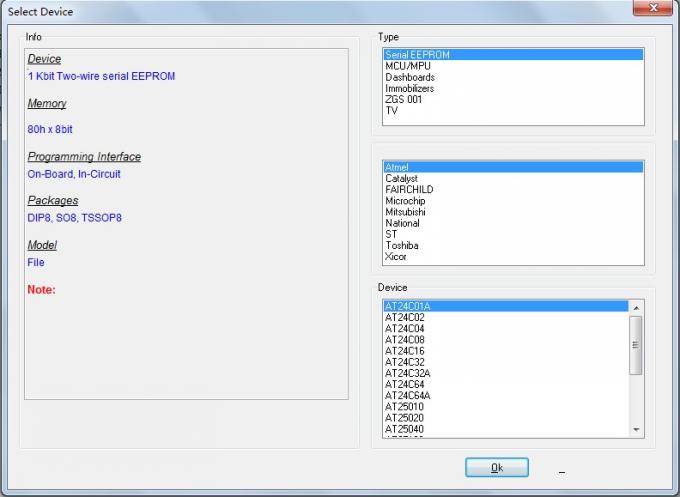Image resolution: width=680 pixels, height=497 pixels.
Task: Select ZGS 001 type
Action: coord(513,99)
